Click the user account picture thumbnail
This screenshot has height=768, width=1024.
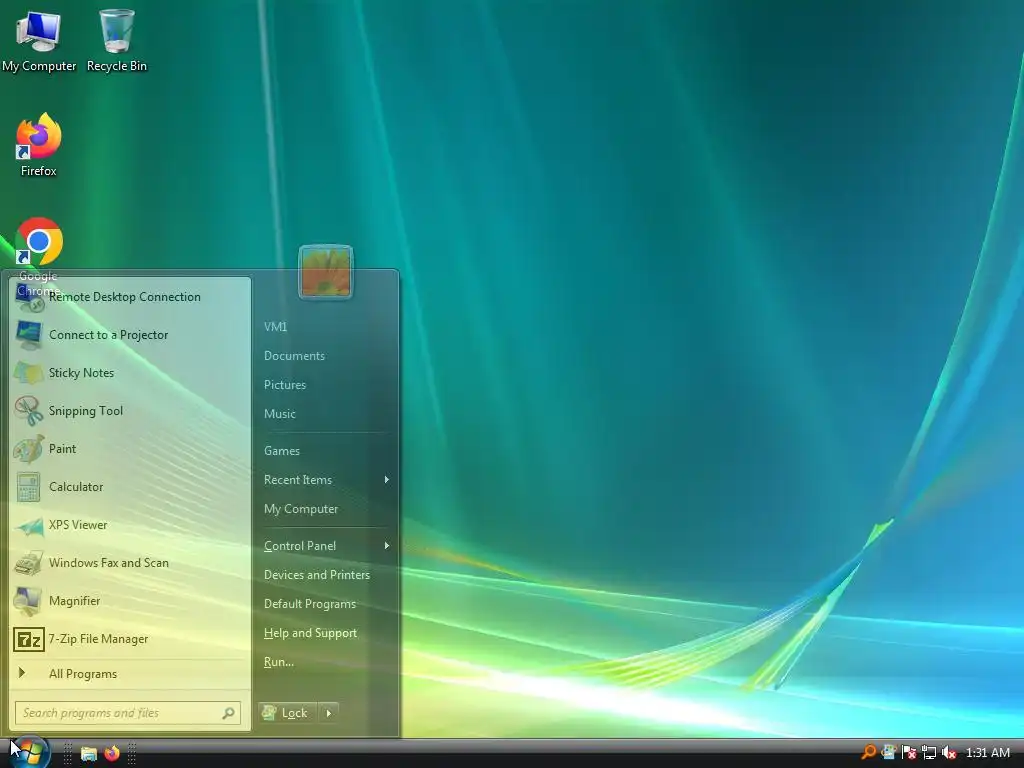325,272
